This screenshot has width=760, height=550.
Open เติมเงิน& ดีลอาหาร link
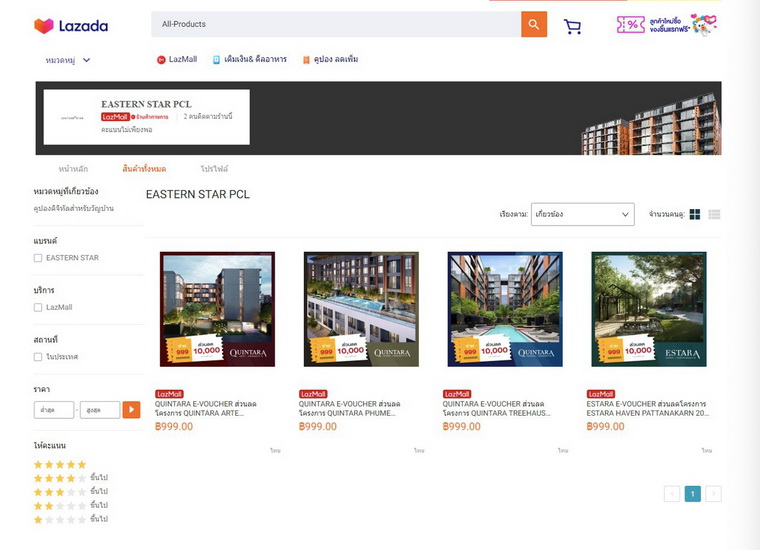tap(255, 59)
